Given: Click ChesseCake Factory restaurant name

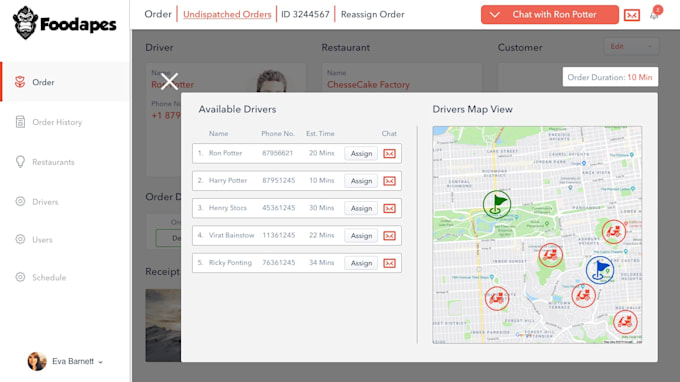Looking at the screenshot, I should [368, 85].
